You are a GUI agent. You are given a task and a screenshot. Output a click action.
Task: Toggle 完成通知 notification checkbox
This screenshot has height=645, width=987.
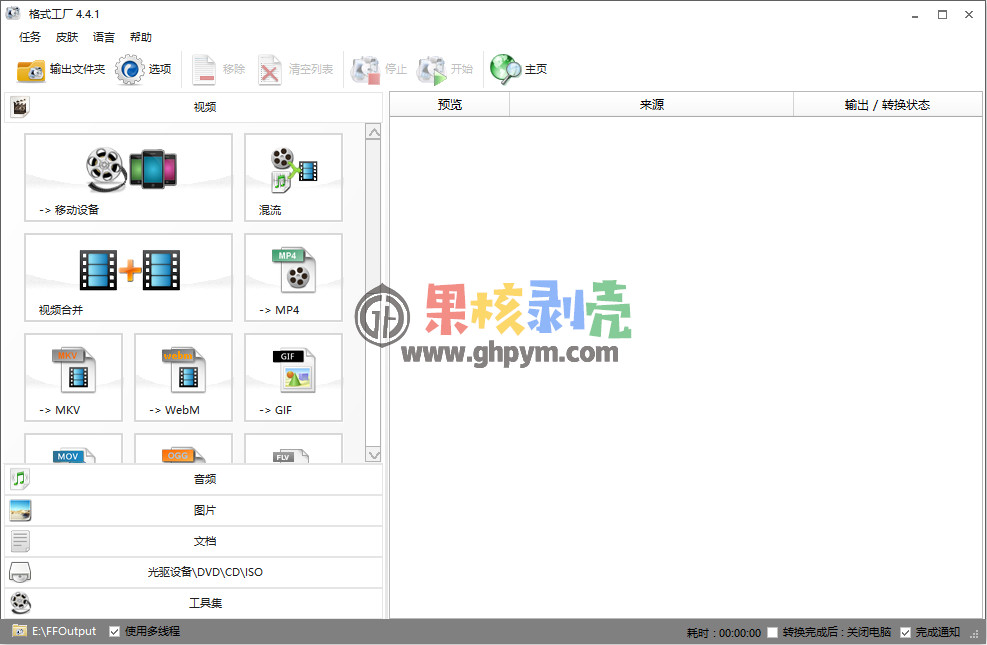(905, 632)
